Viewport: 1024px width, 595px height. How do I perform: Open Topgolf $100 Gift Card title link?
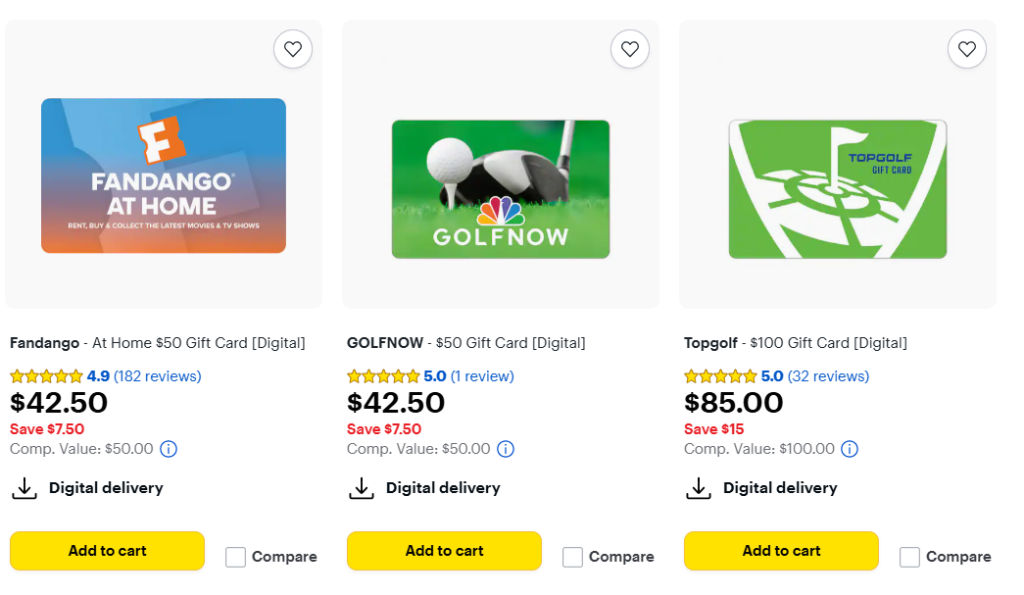[x=795, y=343]
